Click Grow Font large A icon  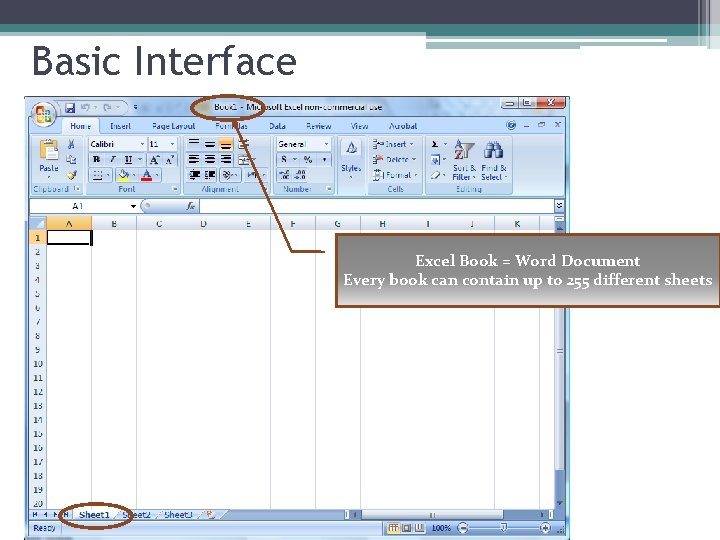[154, 159]
